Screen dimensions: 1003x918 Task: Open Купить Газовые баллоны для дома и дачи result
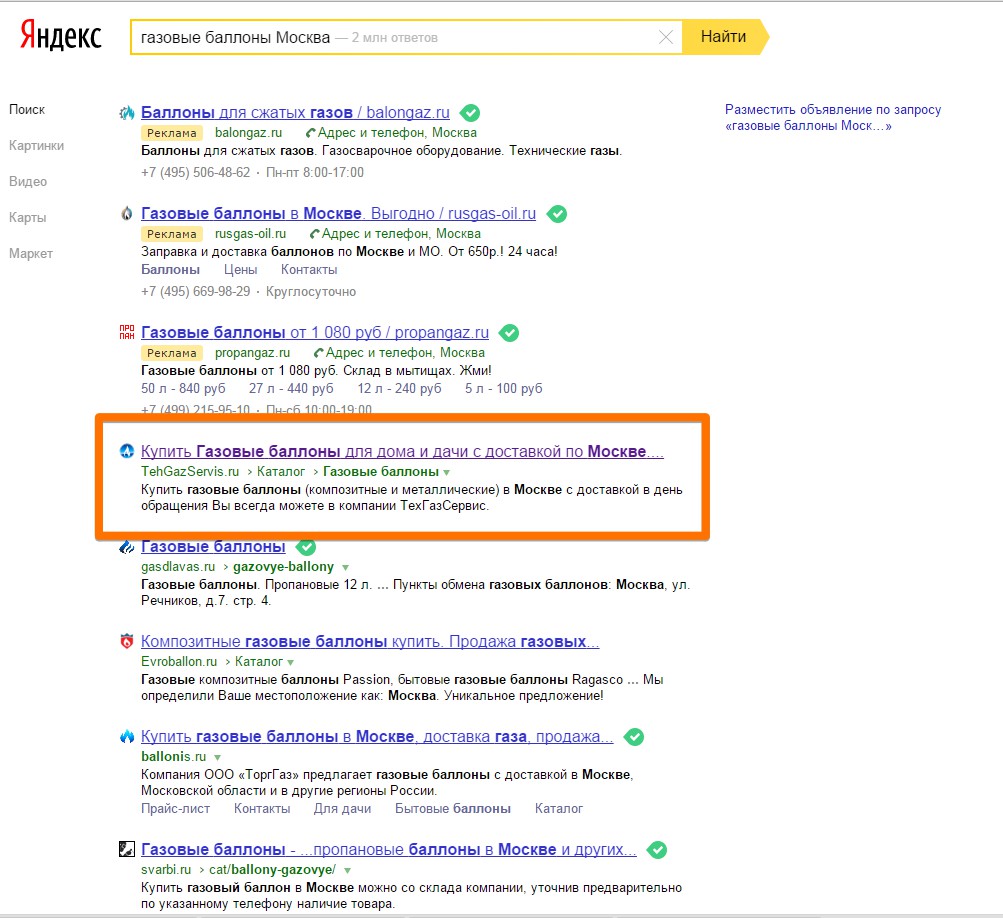tap(402, 452)
